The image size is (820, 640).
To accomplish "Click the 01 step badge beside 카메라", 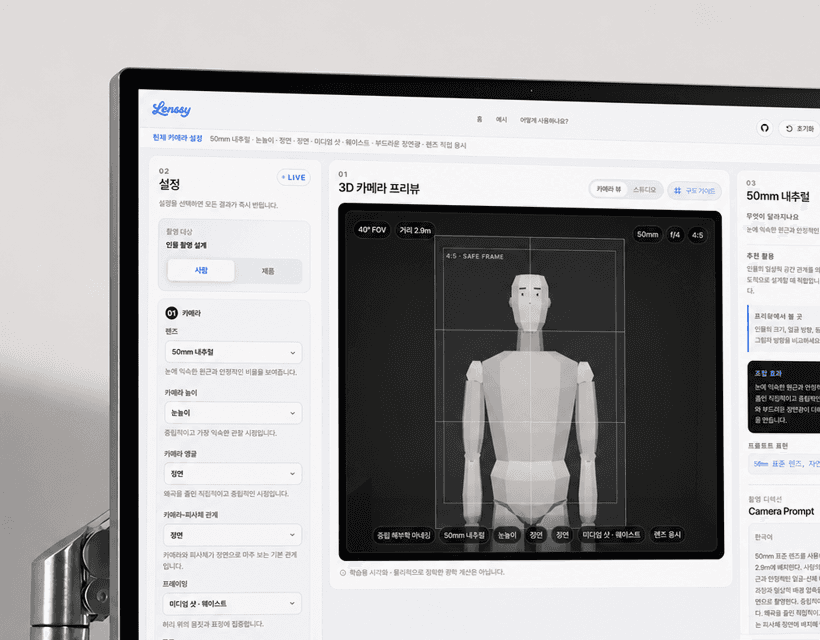I will [x=172, y=313].
